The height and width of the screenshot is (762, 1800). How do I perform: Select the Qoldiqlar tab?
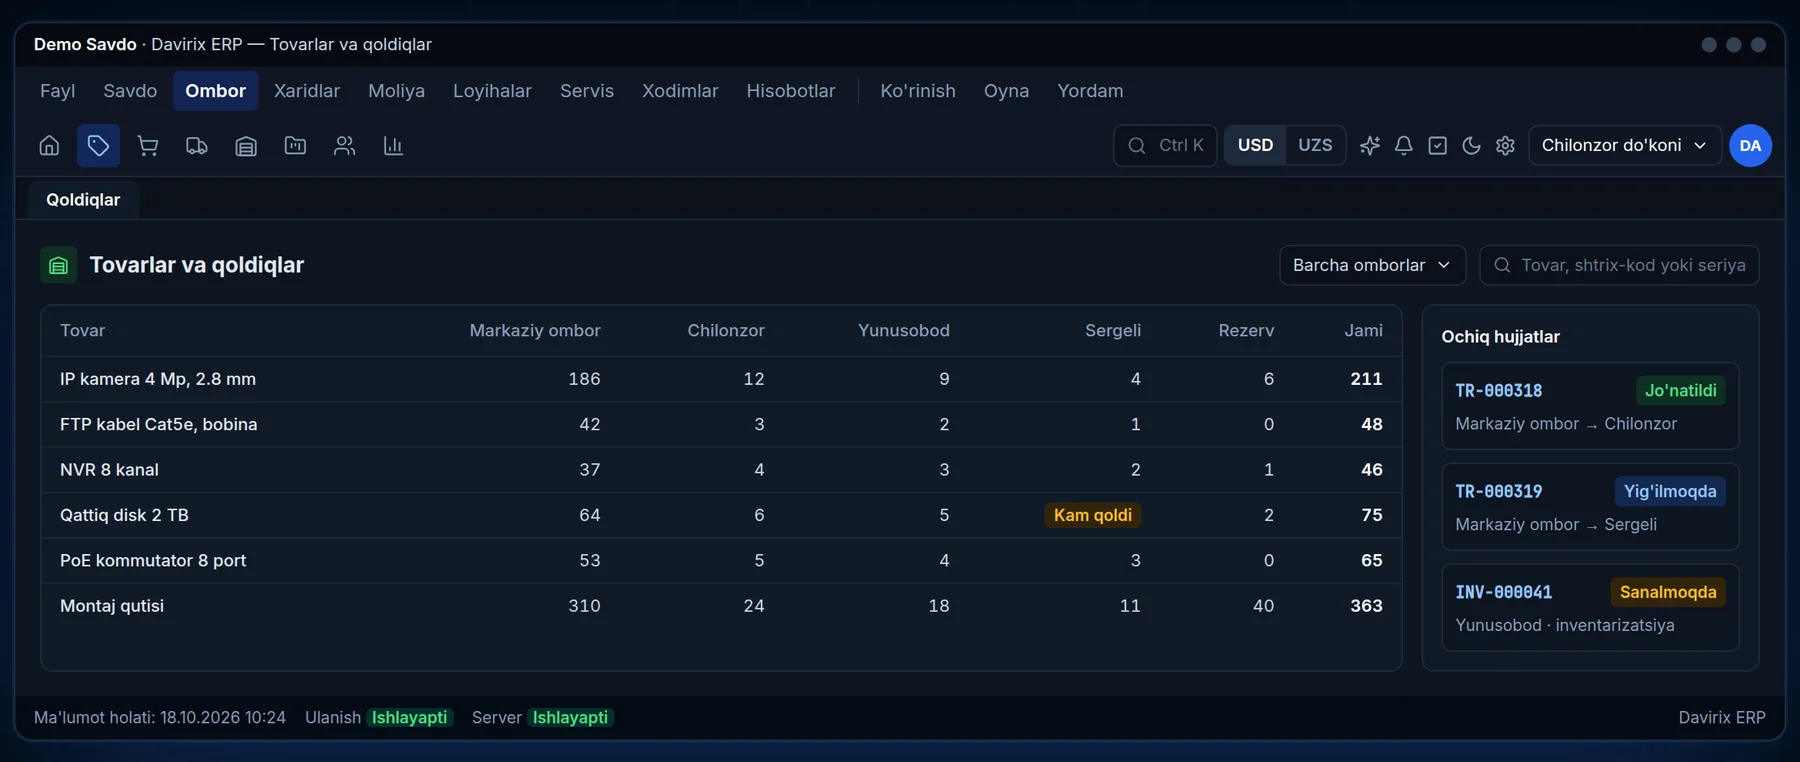(x=83, y=200)
